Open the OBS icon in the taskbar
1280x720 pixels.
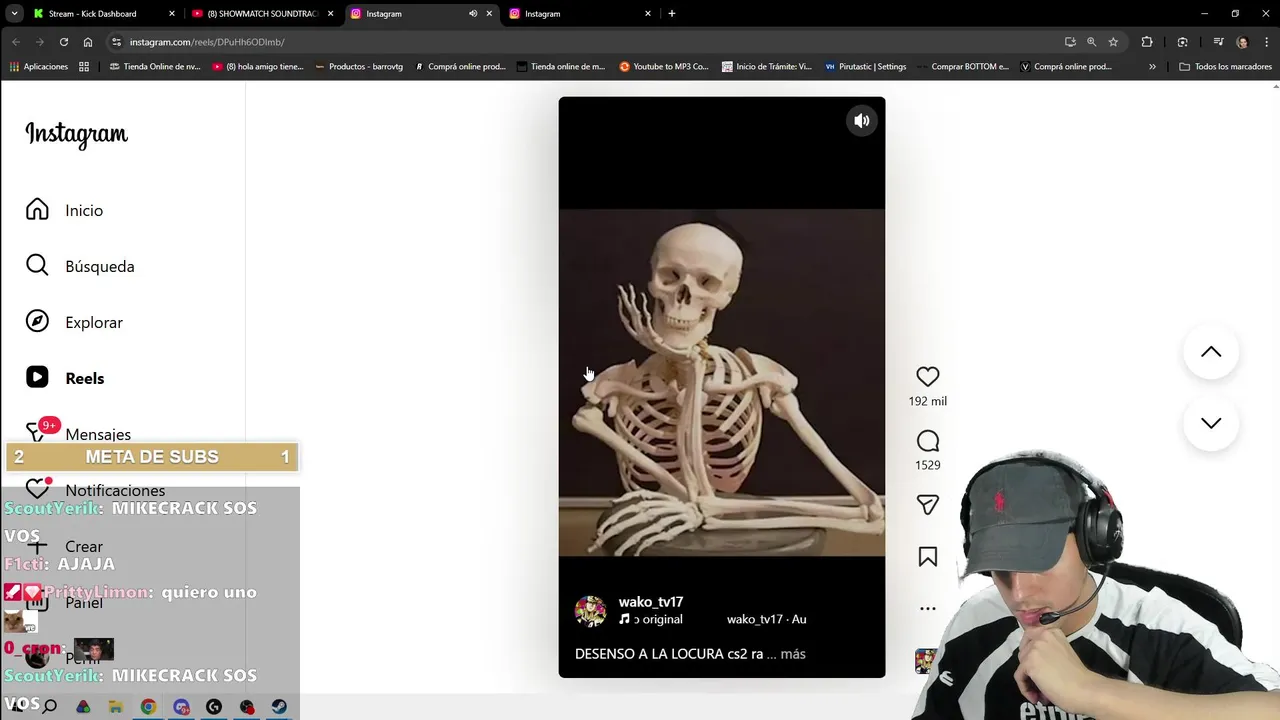coord(247,707)
